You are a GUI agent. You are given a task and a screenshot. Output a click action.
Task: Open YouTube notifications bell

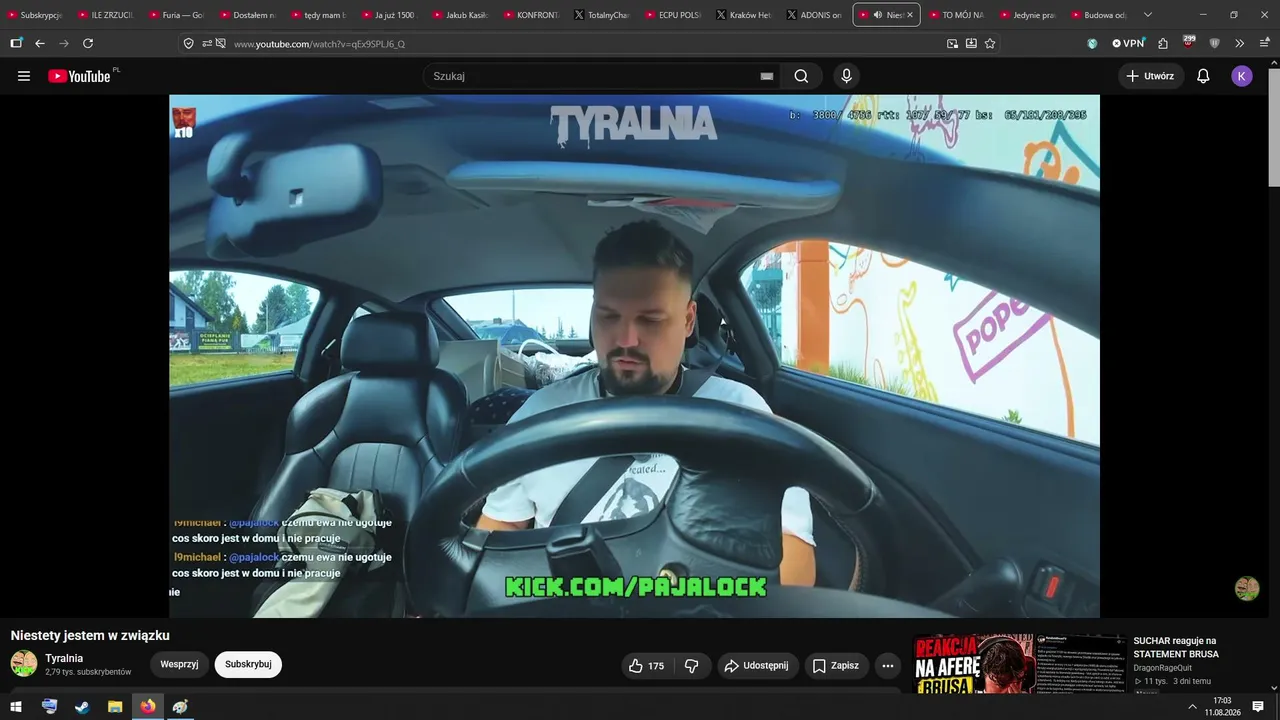(x=1203, y=76)
